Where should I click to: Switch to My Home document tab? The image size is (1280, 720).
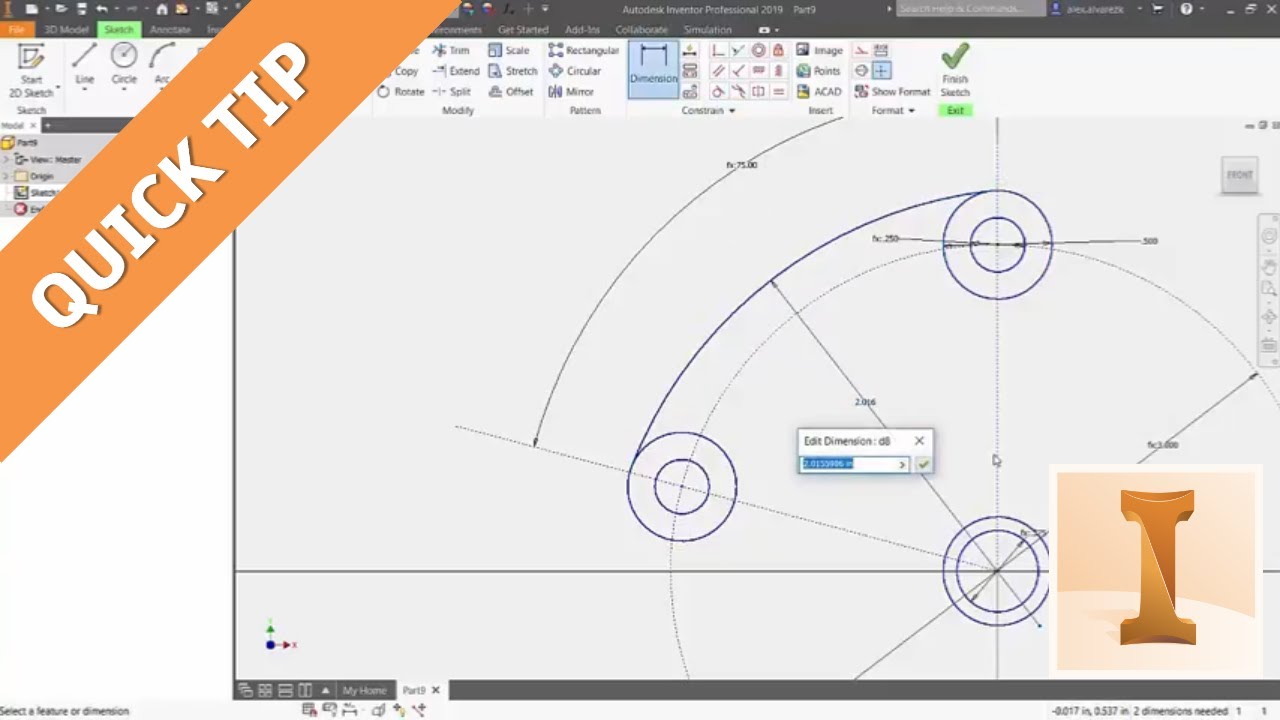coord(364,690)
